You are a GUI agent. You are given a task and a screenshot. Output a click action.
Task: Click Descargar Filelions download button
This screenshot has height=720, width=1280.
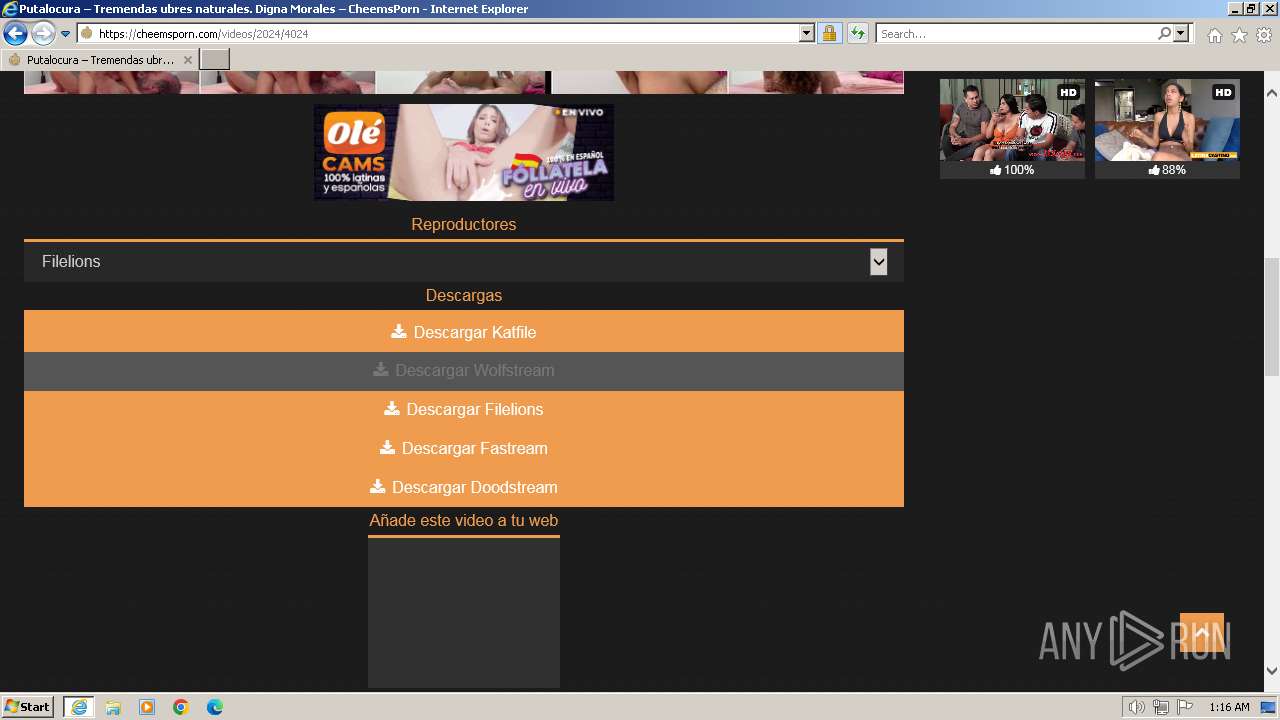point(464,410)
